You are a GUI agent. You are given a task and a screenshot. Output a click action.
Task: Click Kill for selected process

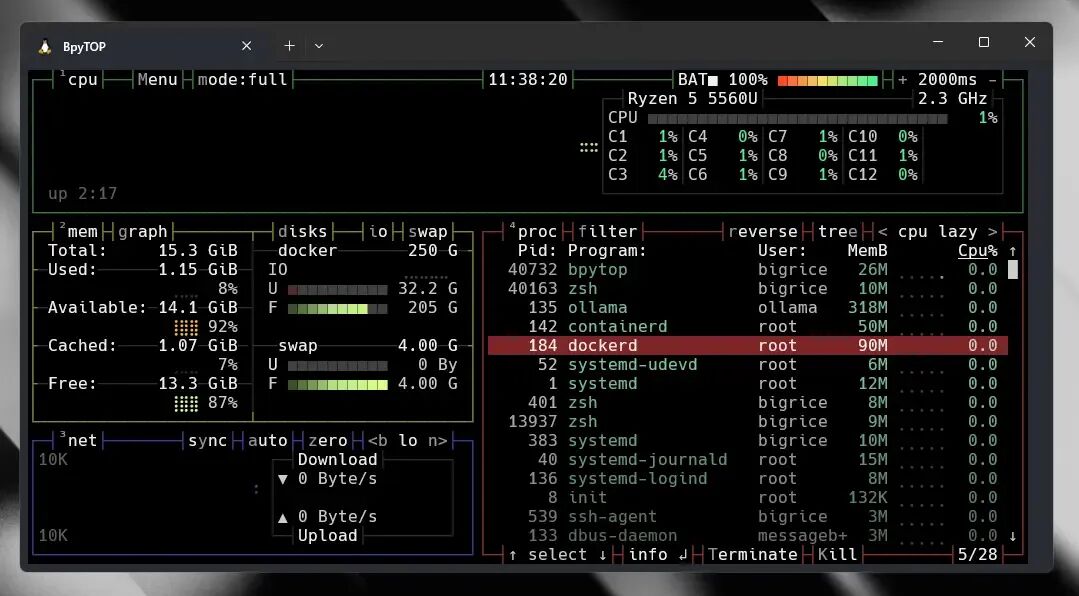pyautogui.click(x=837, y=555)
